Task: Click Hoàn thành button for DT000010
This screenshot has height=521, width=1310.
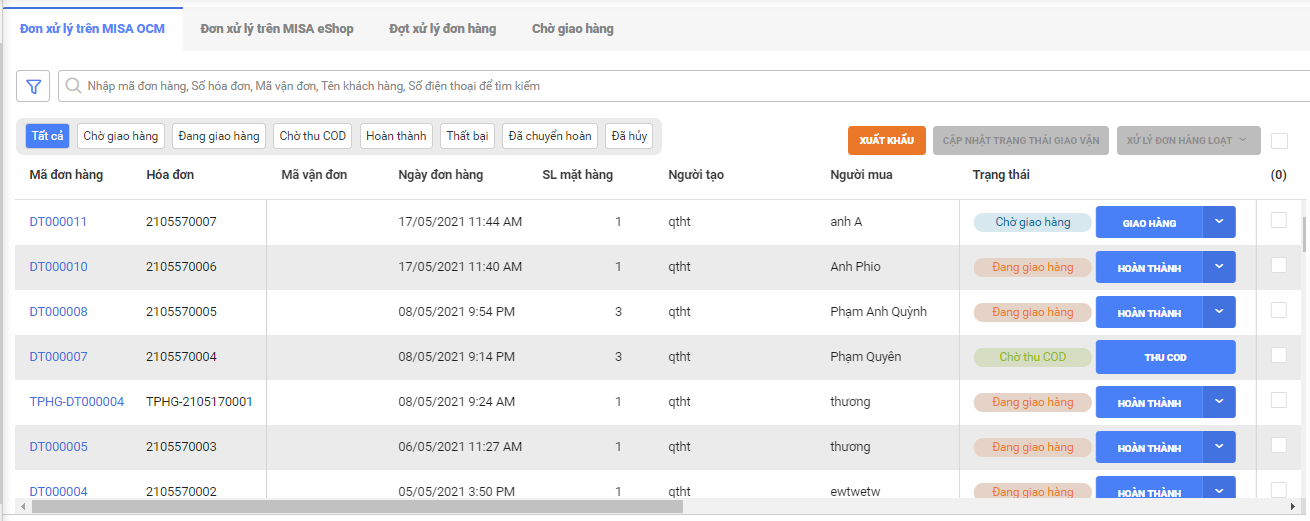Action: pos(1149,267)
